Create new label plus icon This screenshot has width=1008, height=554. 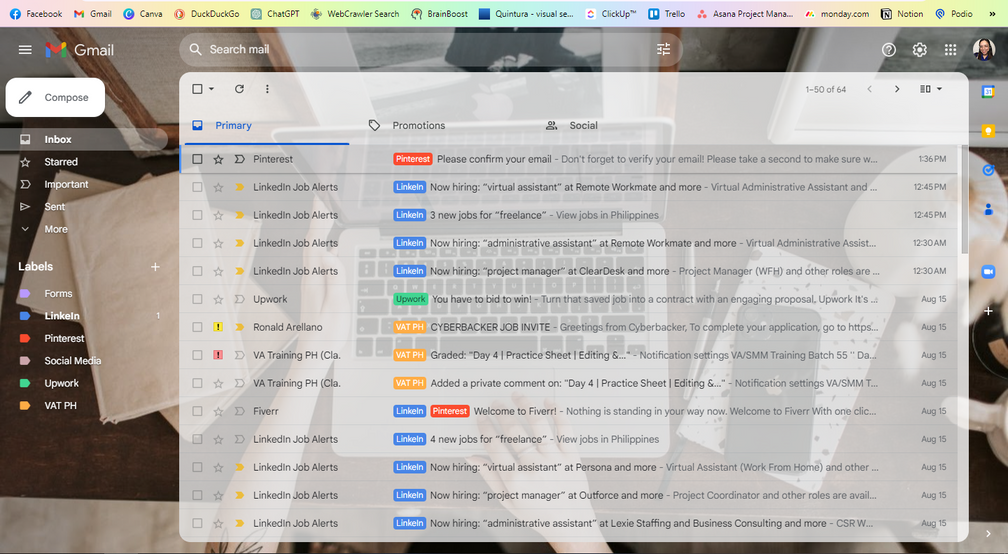click(x=155, y=267)
